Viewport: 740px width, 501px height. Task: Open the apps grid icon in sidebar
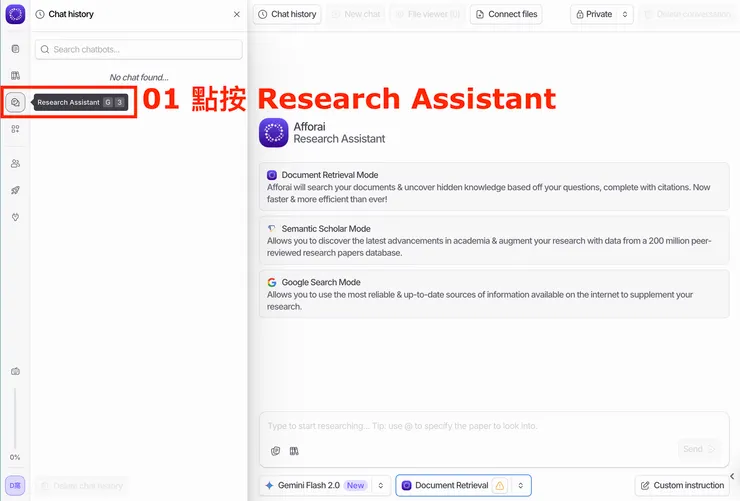(15, 129)
